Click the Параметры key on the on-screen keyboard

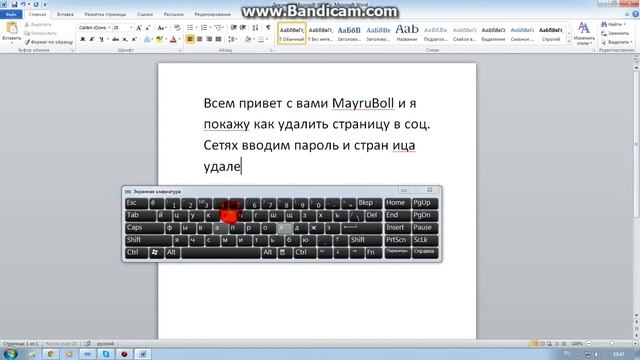(x=398, y=253)
